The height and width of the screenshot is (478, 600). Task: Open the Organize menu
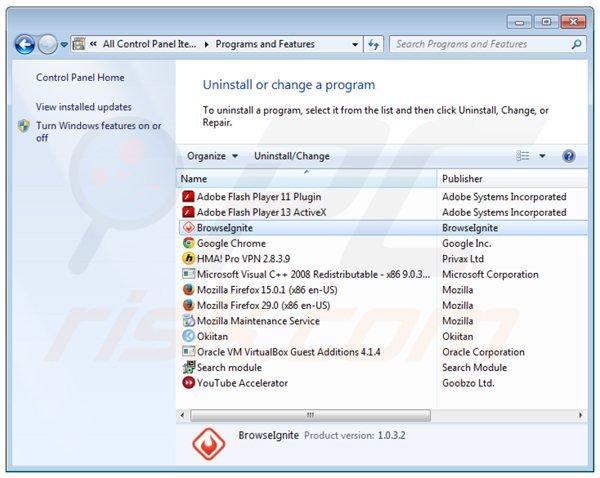click(x=212, y=156)
